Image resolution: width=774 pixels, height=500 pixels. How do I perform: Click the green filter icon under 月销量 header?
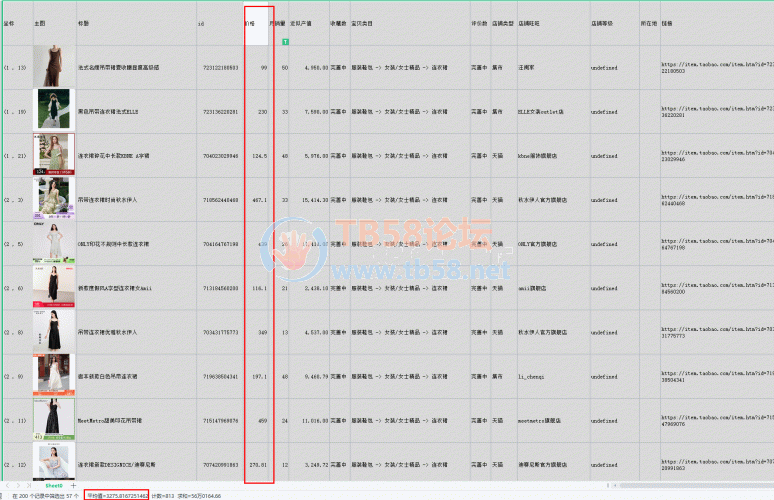pos(286,42)
